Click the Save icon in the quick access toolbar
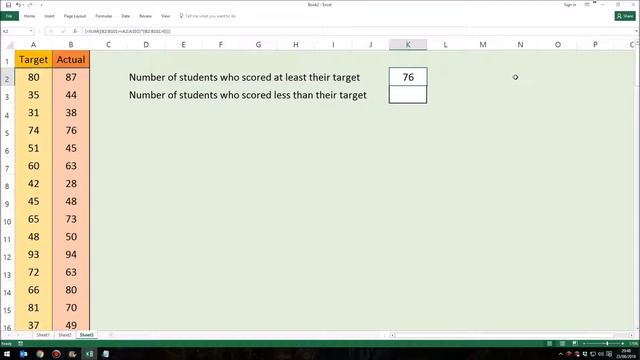This screenshot has height=360, width=640. [8, 5]
